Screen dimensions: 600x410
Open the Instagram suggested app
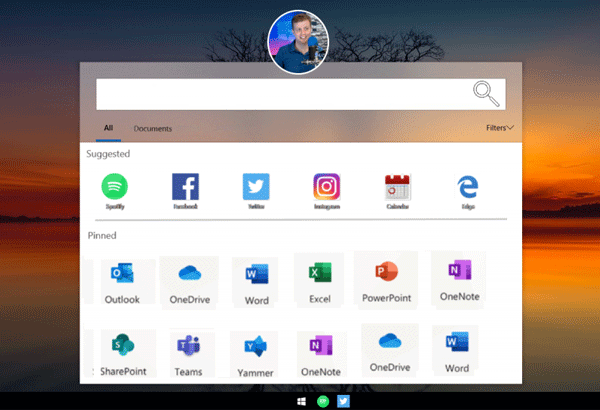click(327, 191)
